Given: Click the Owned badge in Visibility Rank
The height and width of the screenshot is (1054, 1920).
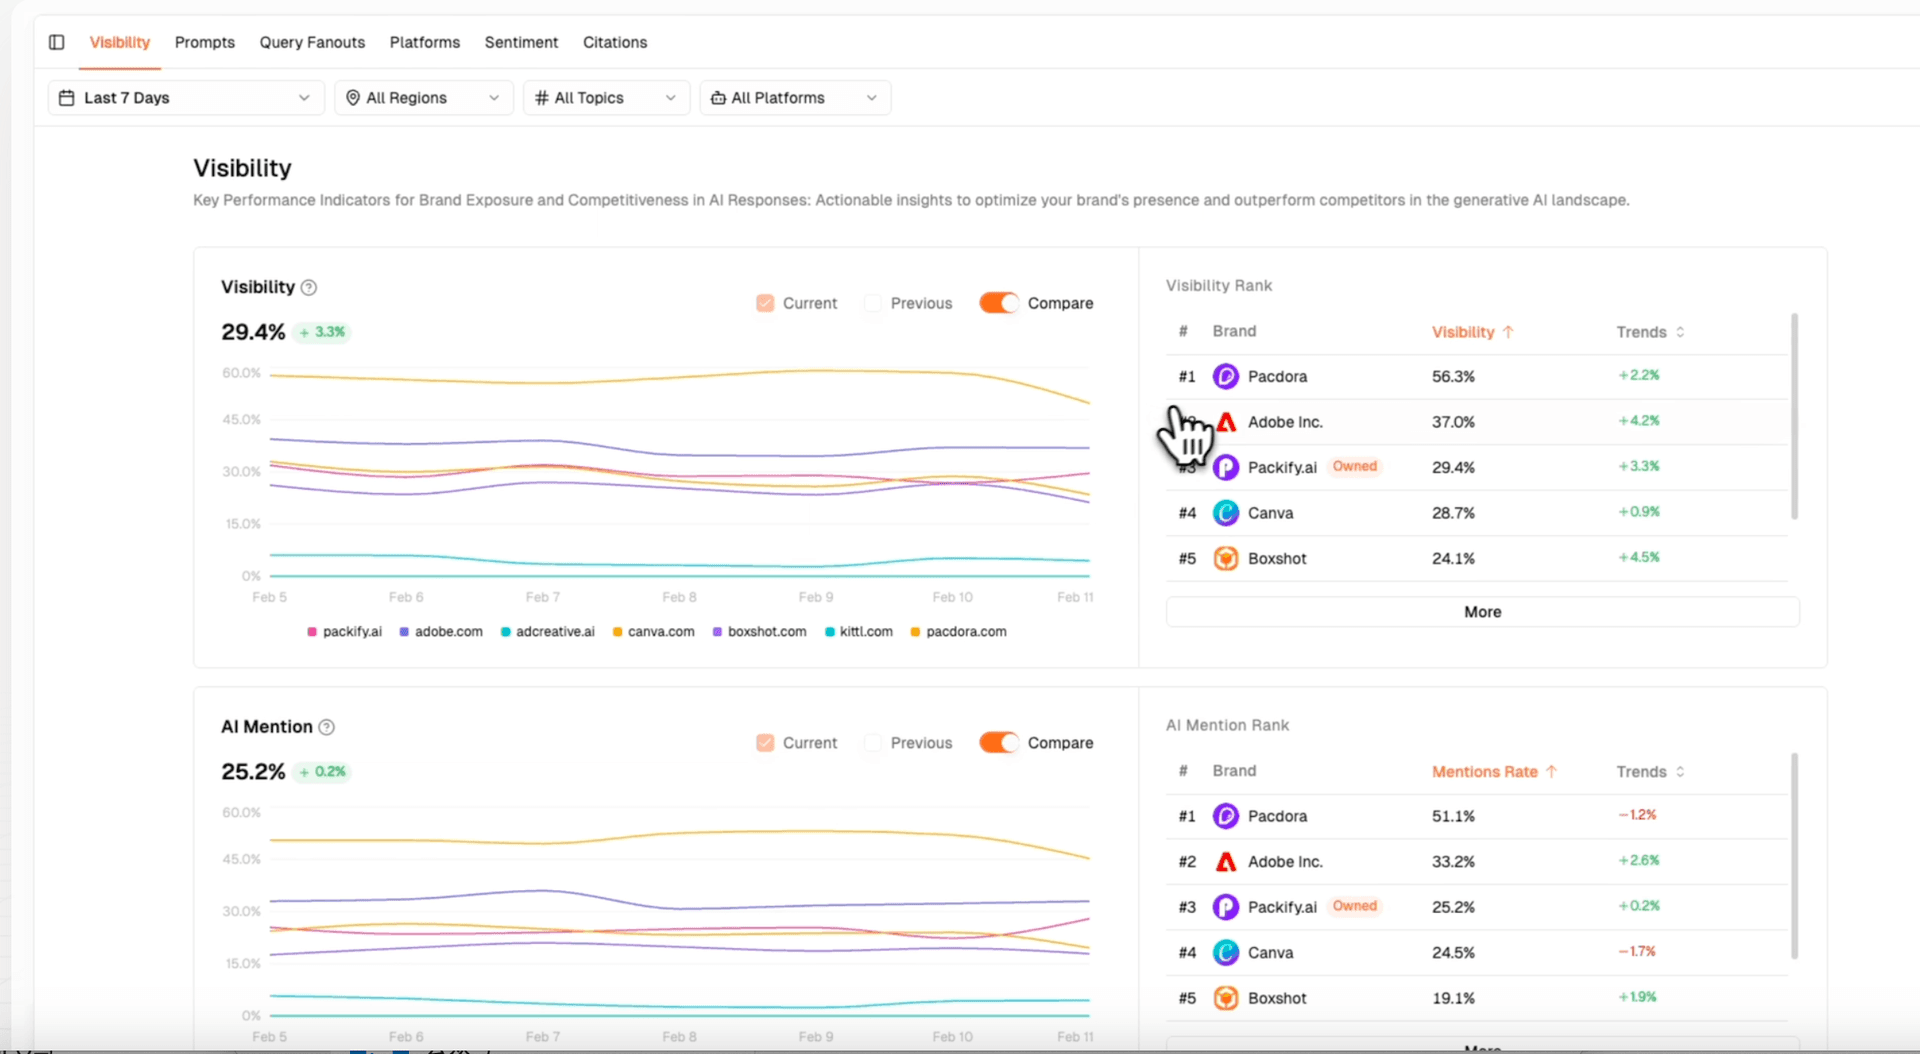Looking at the screenshot, I should (x=1355, y=467).
